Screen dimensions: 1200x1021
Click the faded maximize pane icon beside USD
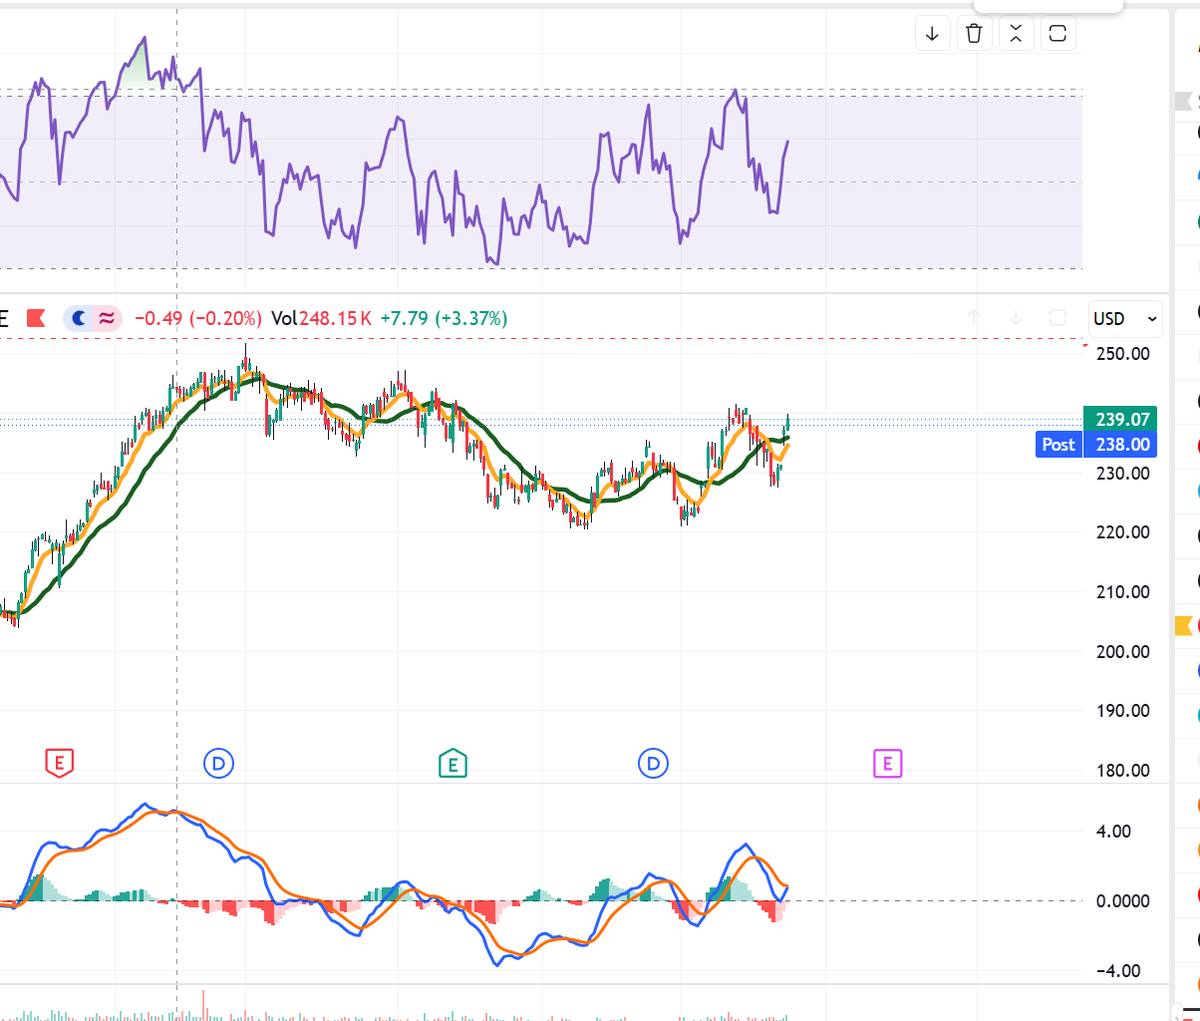click(1058, 318)
